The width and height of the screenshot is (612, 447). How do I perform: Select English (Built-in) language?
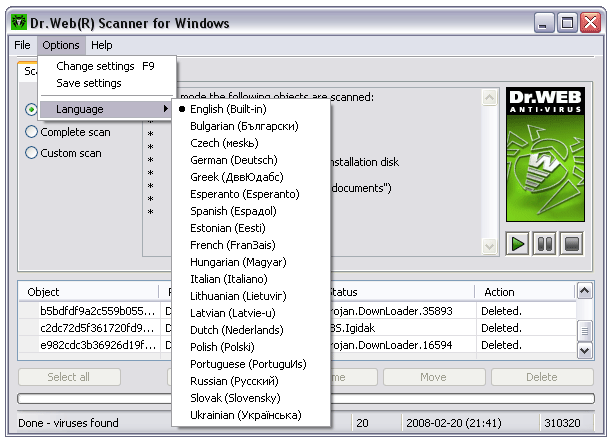pyautogui.click(x=251, y=109)
